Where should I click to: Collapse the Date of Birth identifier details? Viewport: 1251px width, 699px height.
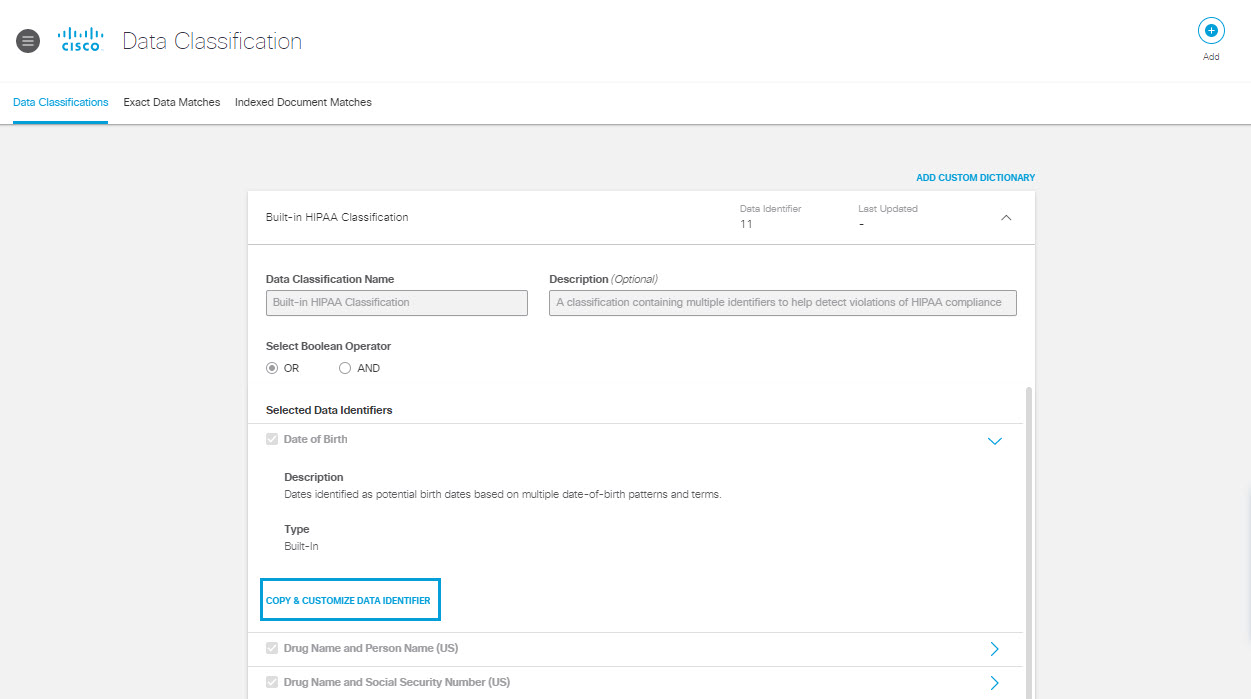point(994,440)
